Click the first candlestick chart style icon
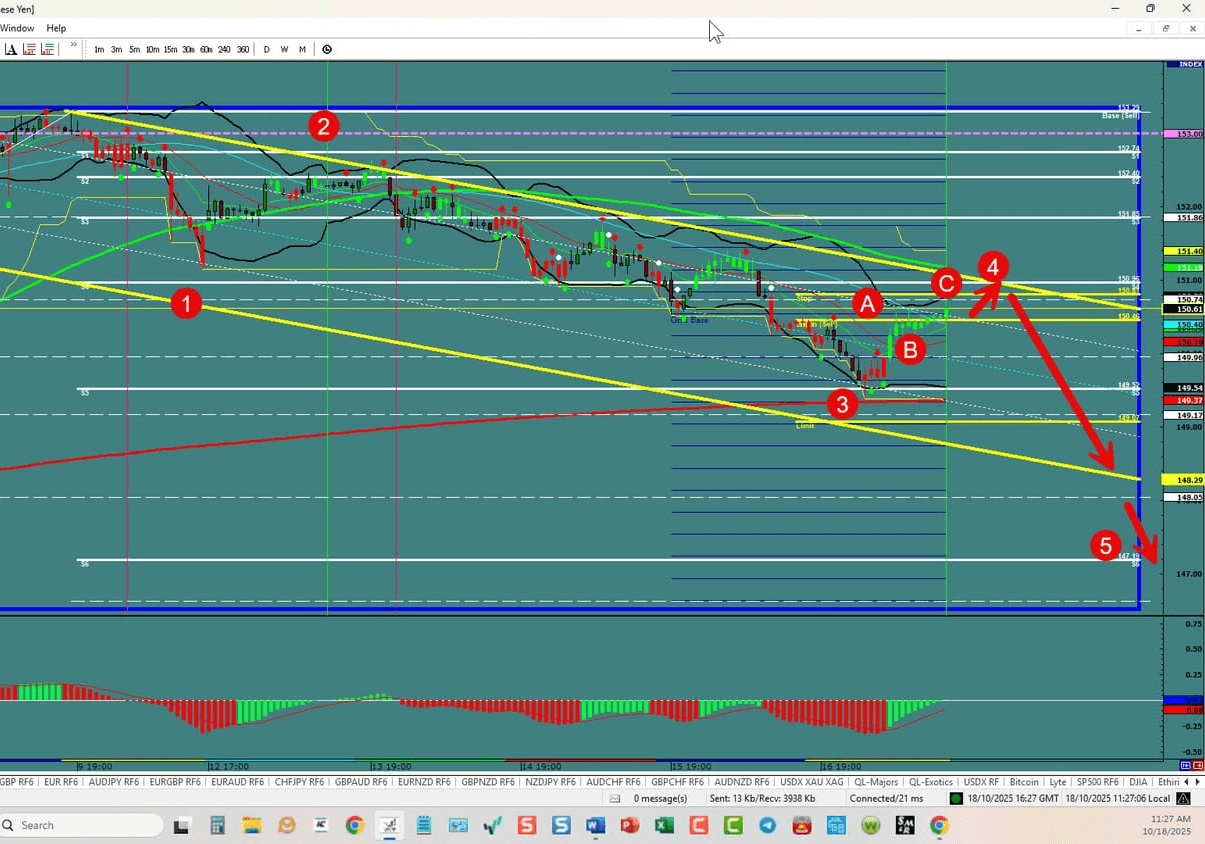Screen dimensions: 1205x844 tap(27, 49)
